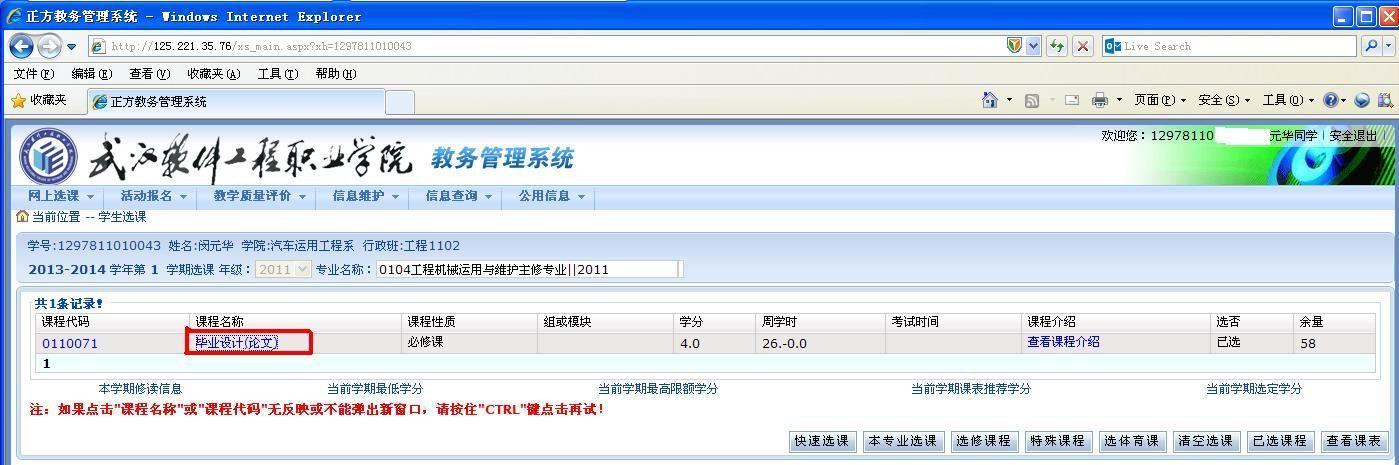Click the blue Help question-mark icon
Viewport: 1399px width, 465px height.
point(1330,100)
